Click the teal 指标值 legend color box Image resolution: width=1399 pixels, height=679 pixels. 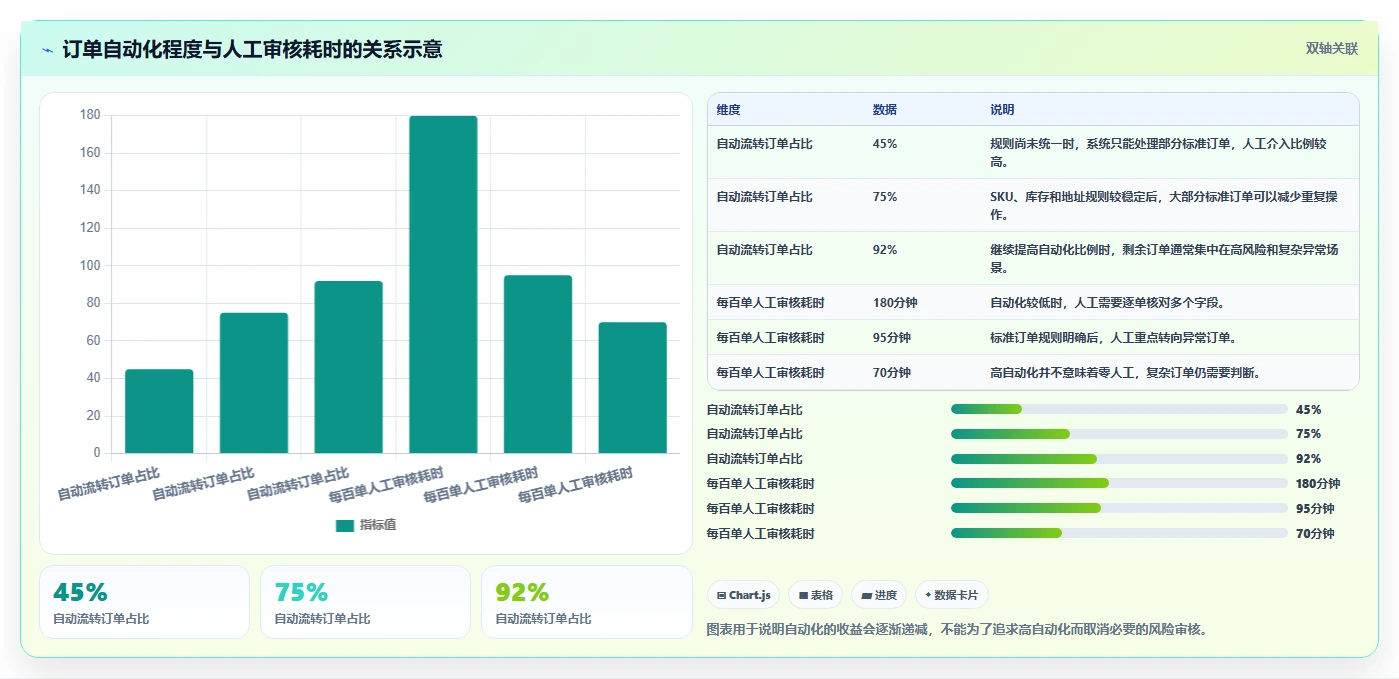coord(345,525)
